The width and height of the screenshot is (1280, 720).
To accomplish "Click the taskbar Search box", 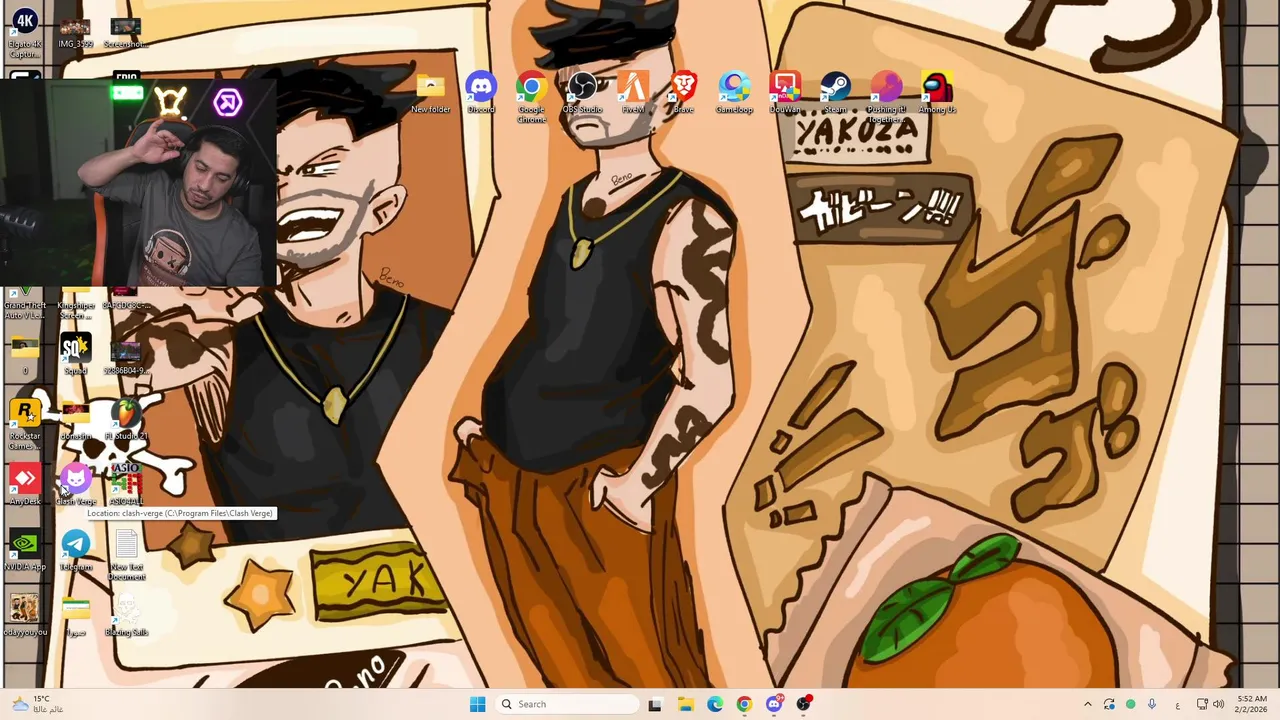I will [566, 704].
